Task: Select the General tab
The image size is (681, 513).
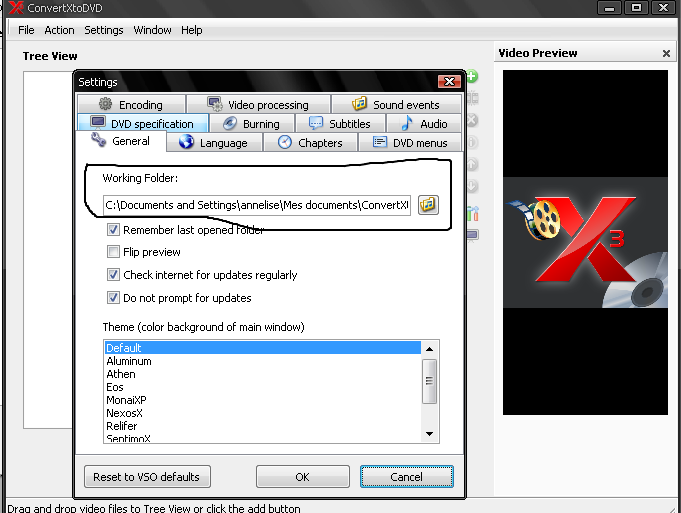Action: tap(121, 141)
